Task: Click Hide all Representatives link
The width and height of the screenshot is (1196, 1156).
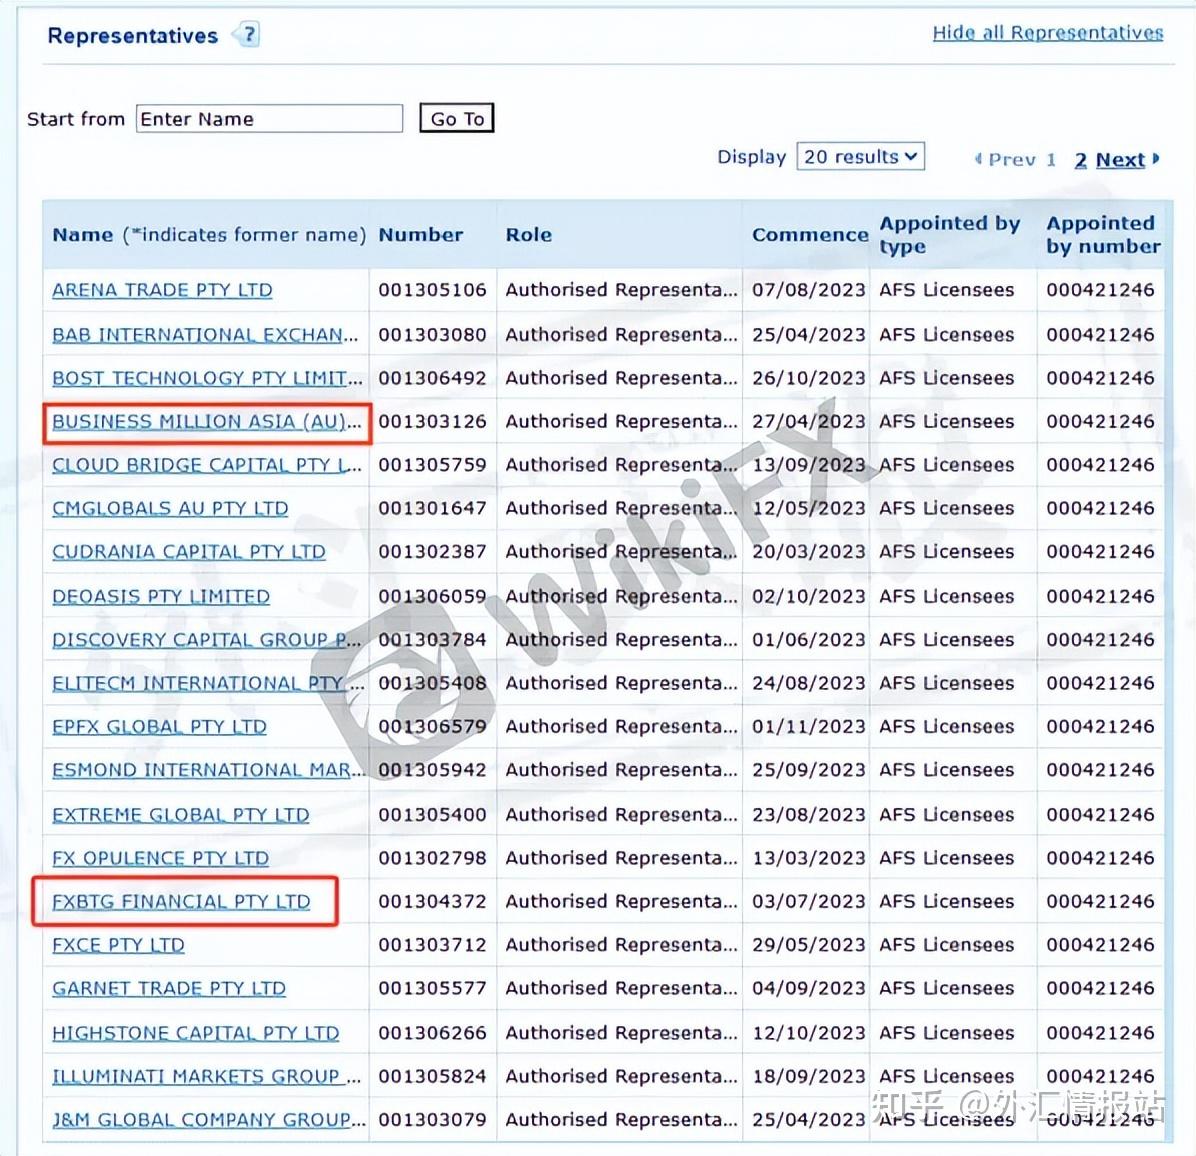Action: (x=1047, y=33)
